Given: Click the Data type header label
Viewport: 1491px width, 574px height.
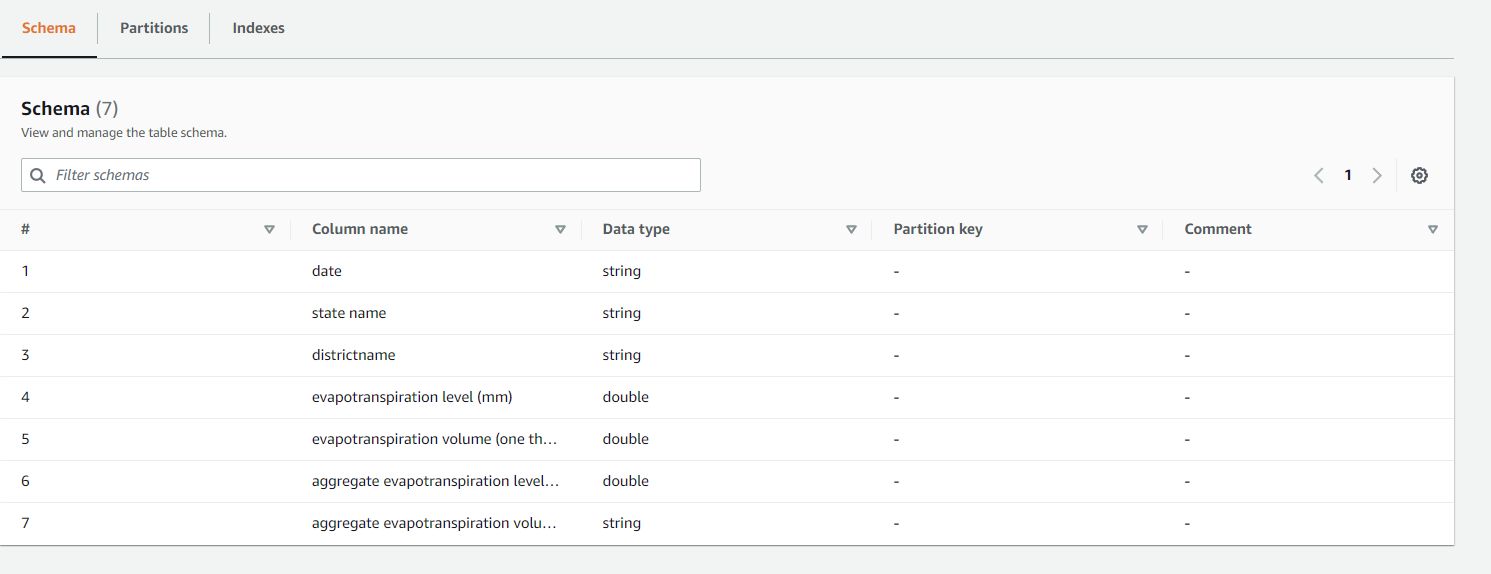Looking at the screenshot, I should (636, 229).
